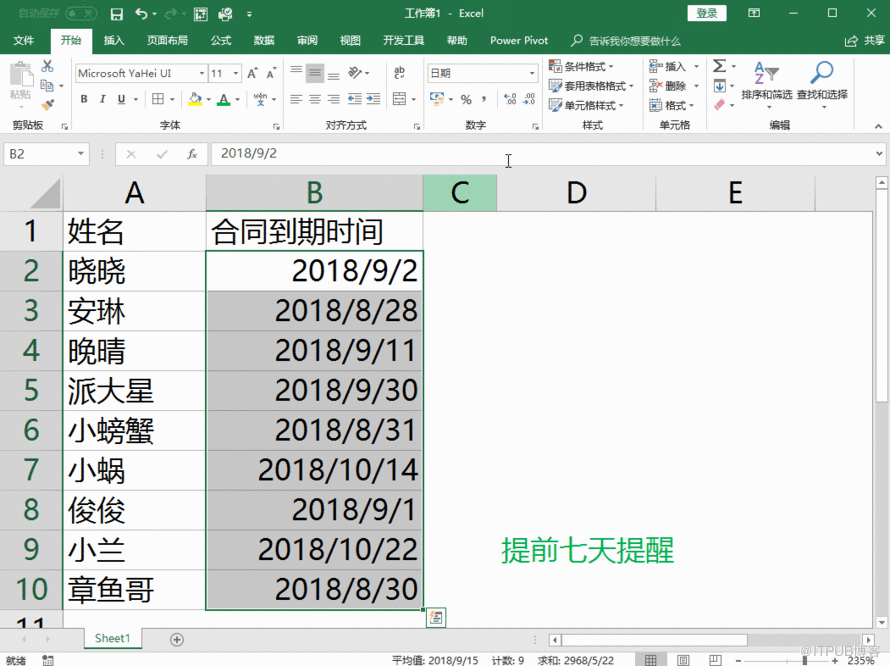Select the Sheet1 tab
Viewport: 890px width, 666px height.
pyautogui.click(x=112, y=637)
